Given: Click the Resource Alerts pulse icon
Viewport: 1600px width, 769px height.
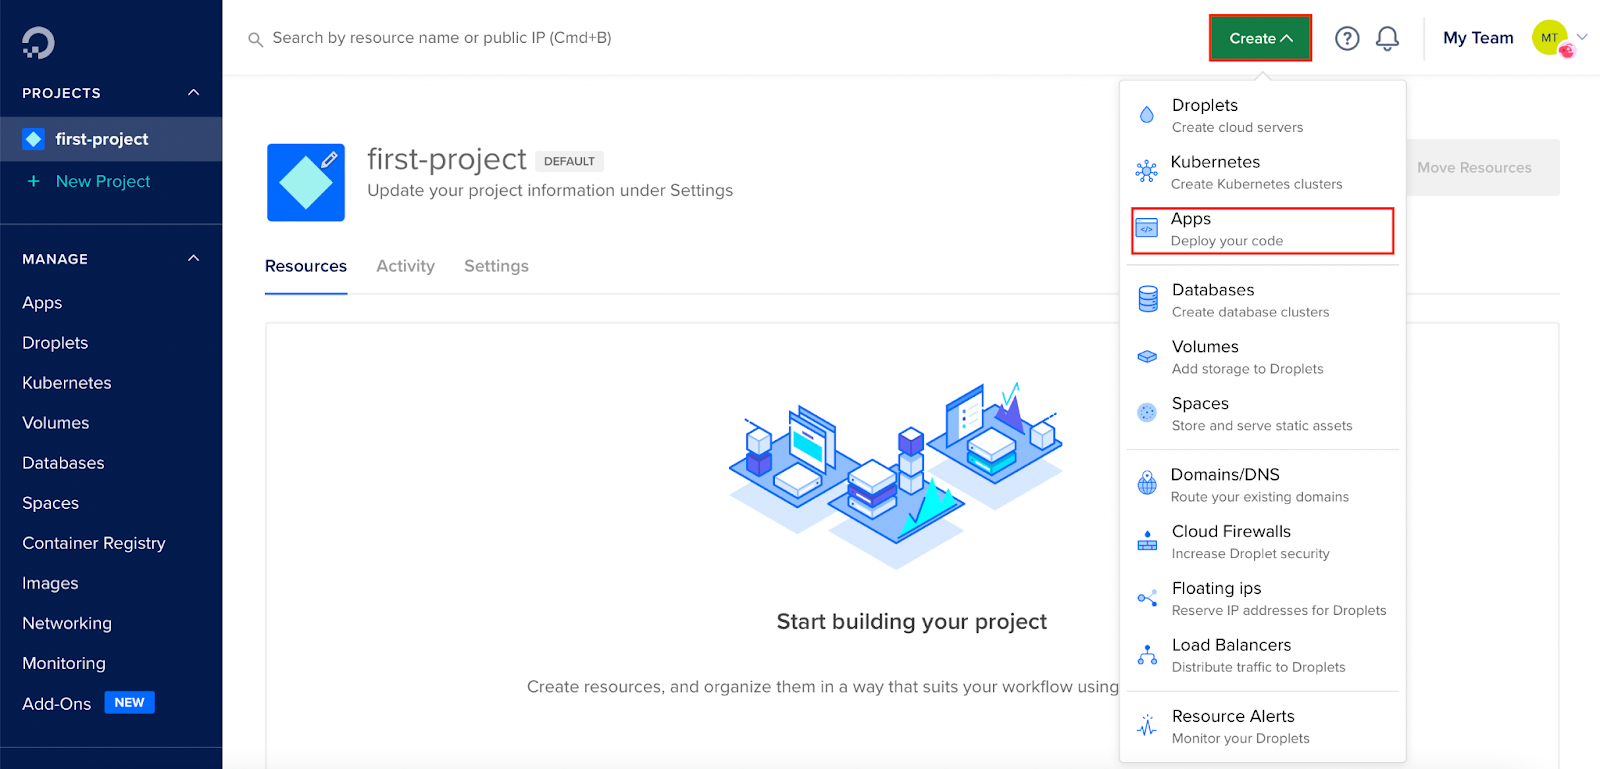Looking at the screenshot, I should click(x=1147, y=726).
